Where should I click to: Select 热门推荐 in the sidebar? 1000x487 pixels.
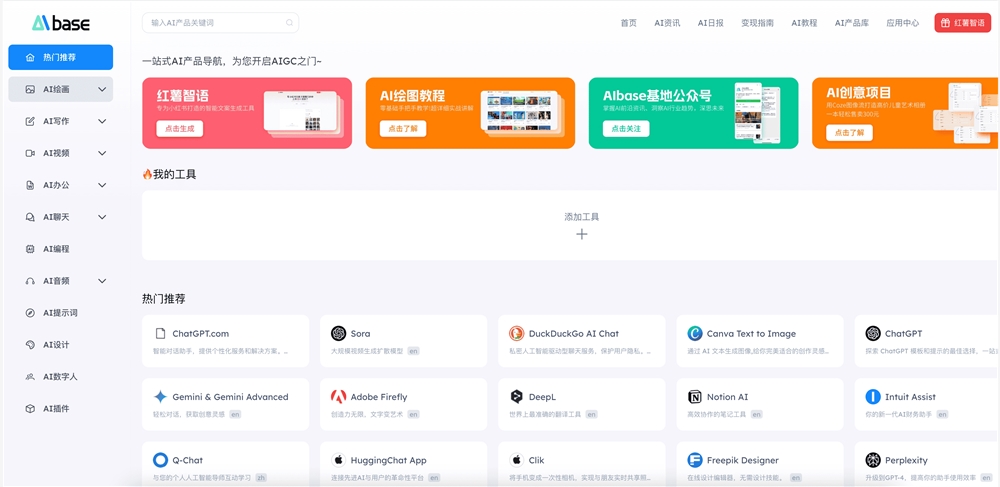[60, 57]
